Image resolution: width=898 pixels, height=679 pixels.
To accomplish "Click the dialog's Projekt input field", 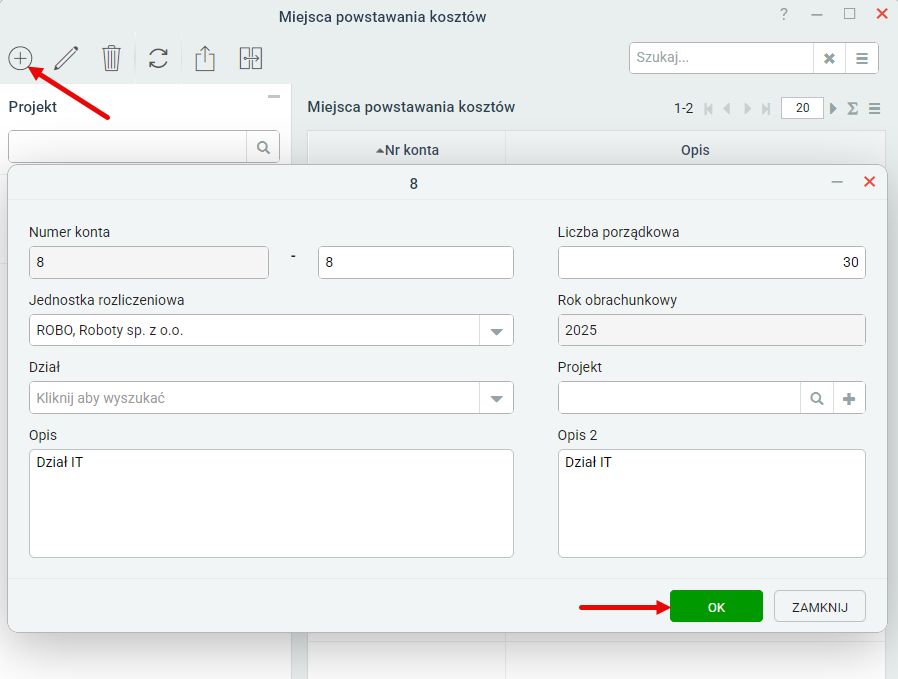I will coord(679,398).
